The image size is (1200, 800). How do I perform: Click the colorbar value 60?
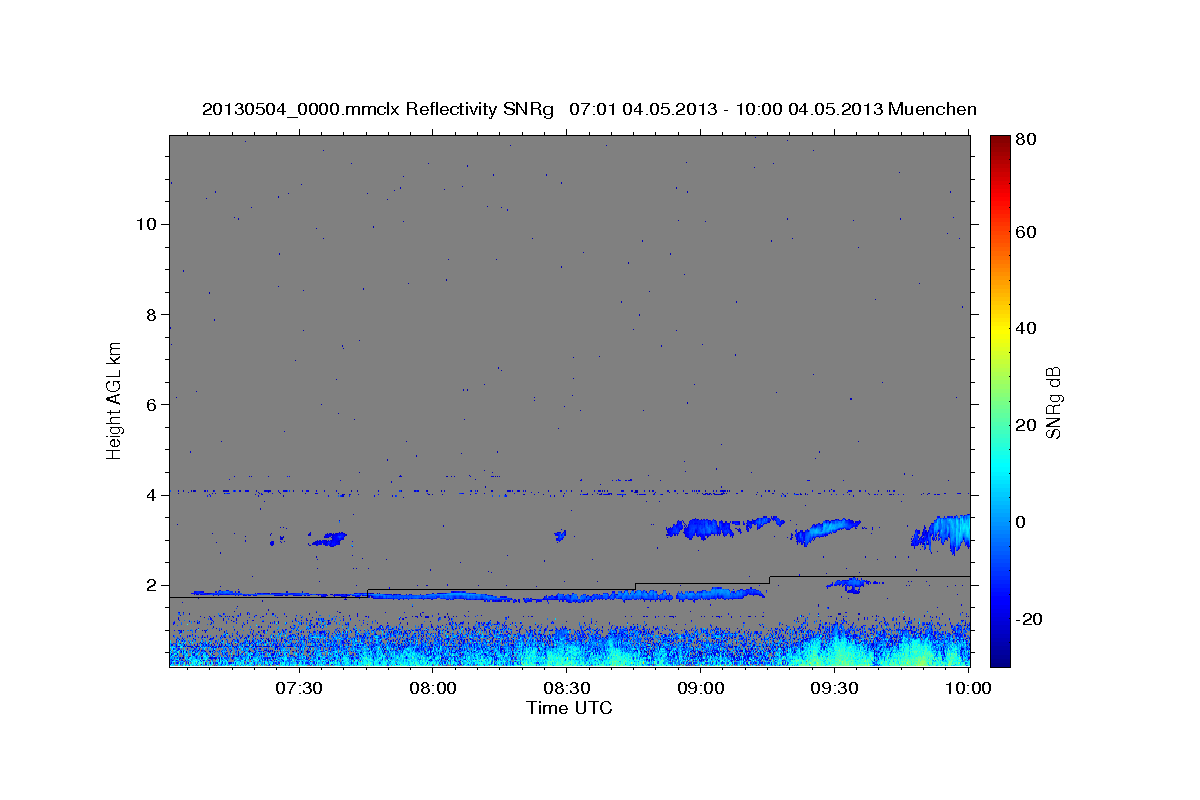[1025, 232]
